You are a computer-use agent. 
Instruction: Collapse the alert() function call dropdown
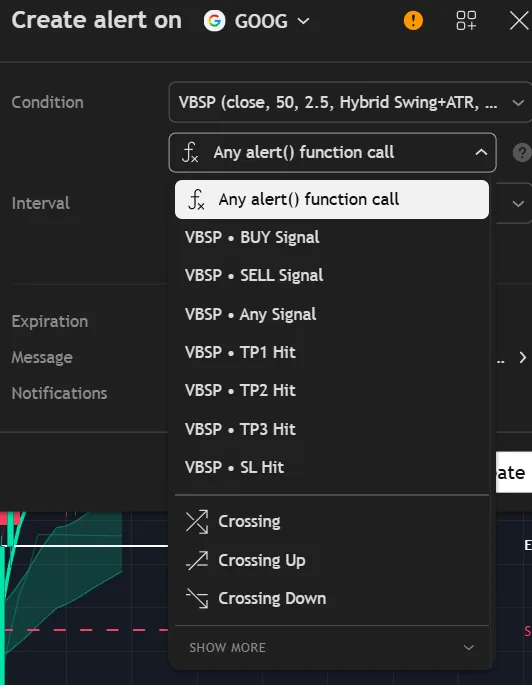(332, 152)
